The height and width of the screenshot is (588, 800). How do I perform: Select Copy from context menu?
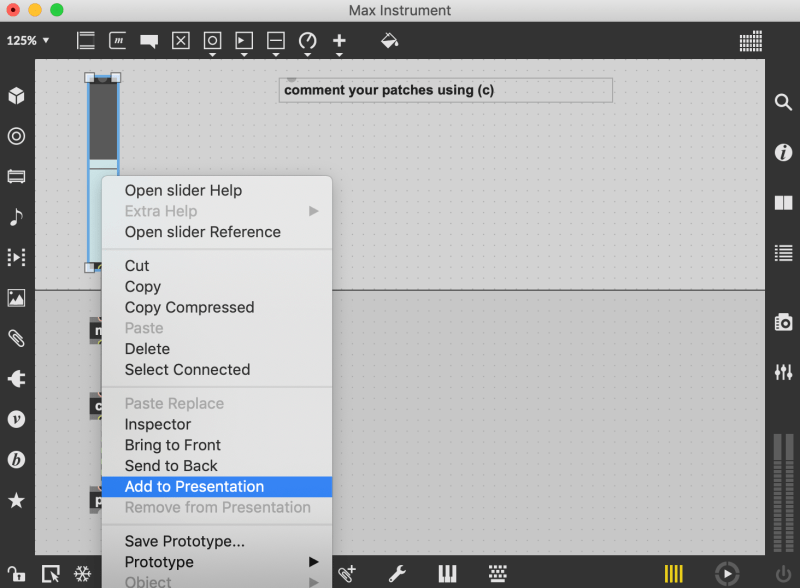coord(217,286)
